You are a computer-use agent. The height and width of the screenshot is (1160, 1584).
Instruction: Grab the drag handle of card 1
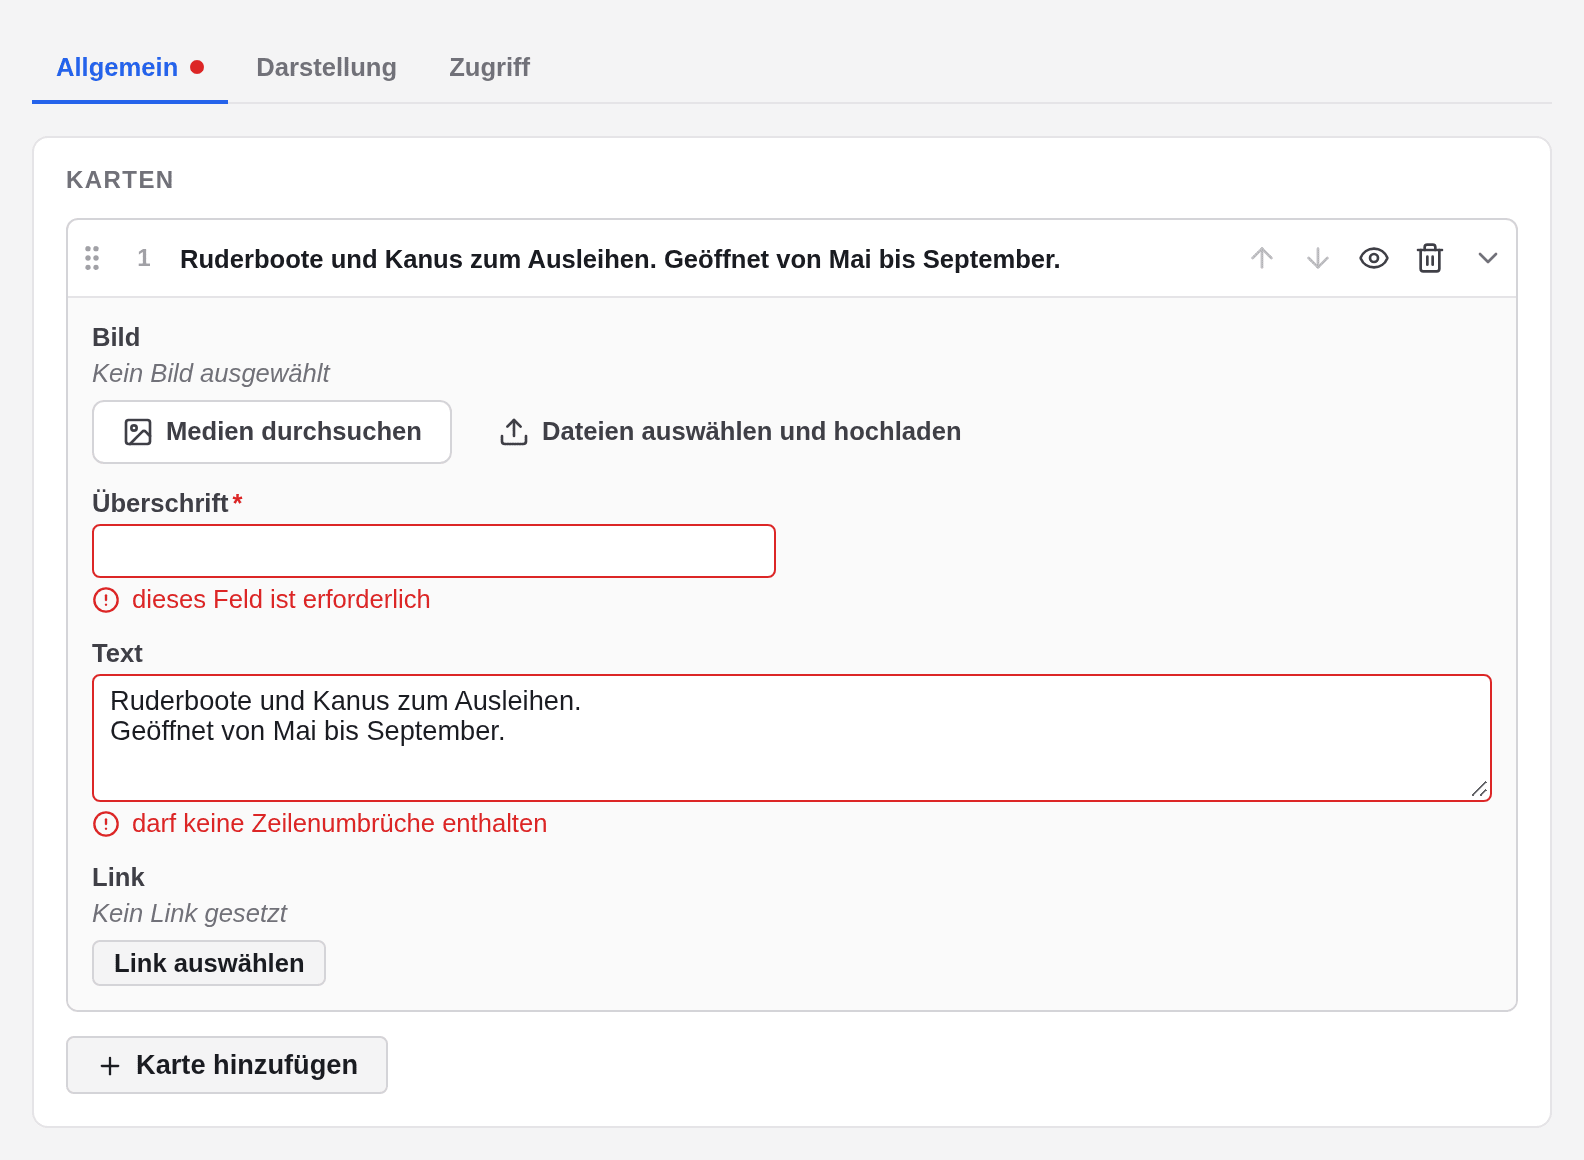pos(92,258)
